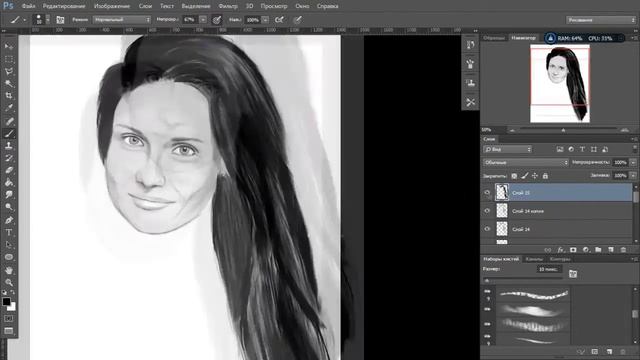
Task: Open the Изображение menu
Action: (112, 6)
